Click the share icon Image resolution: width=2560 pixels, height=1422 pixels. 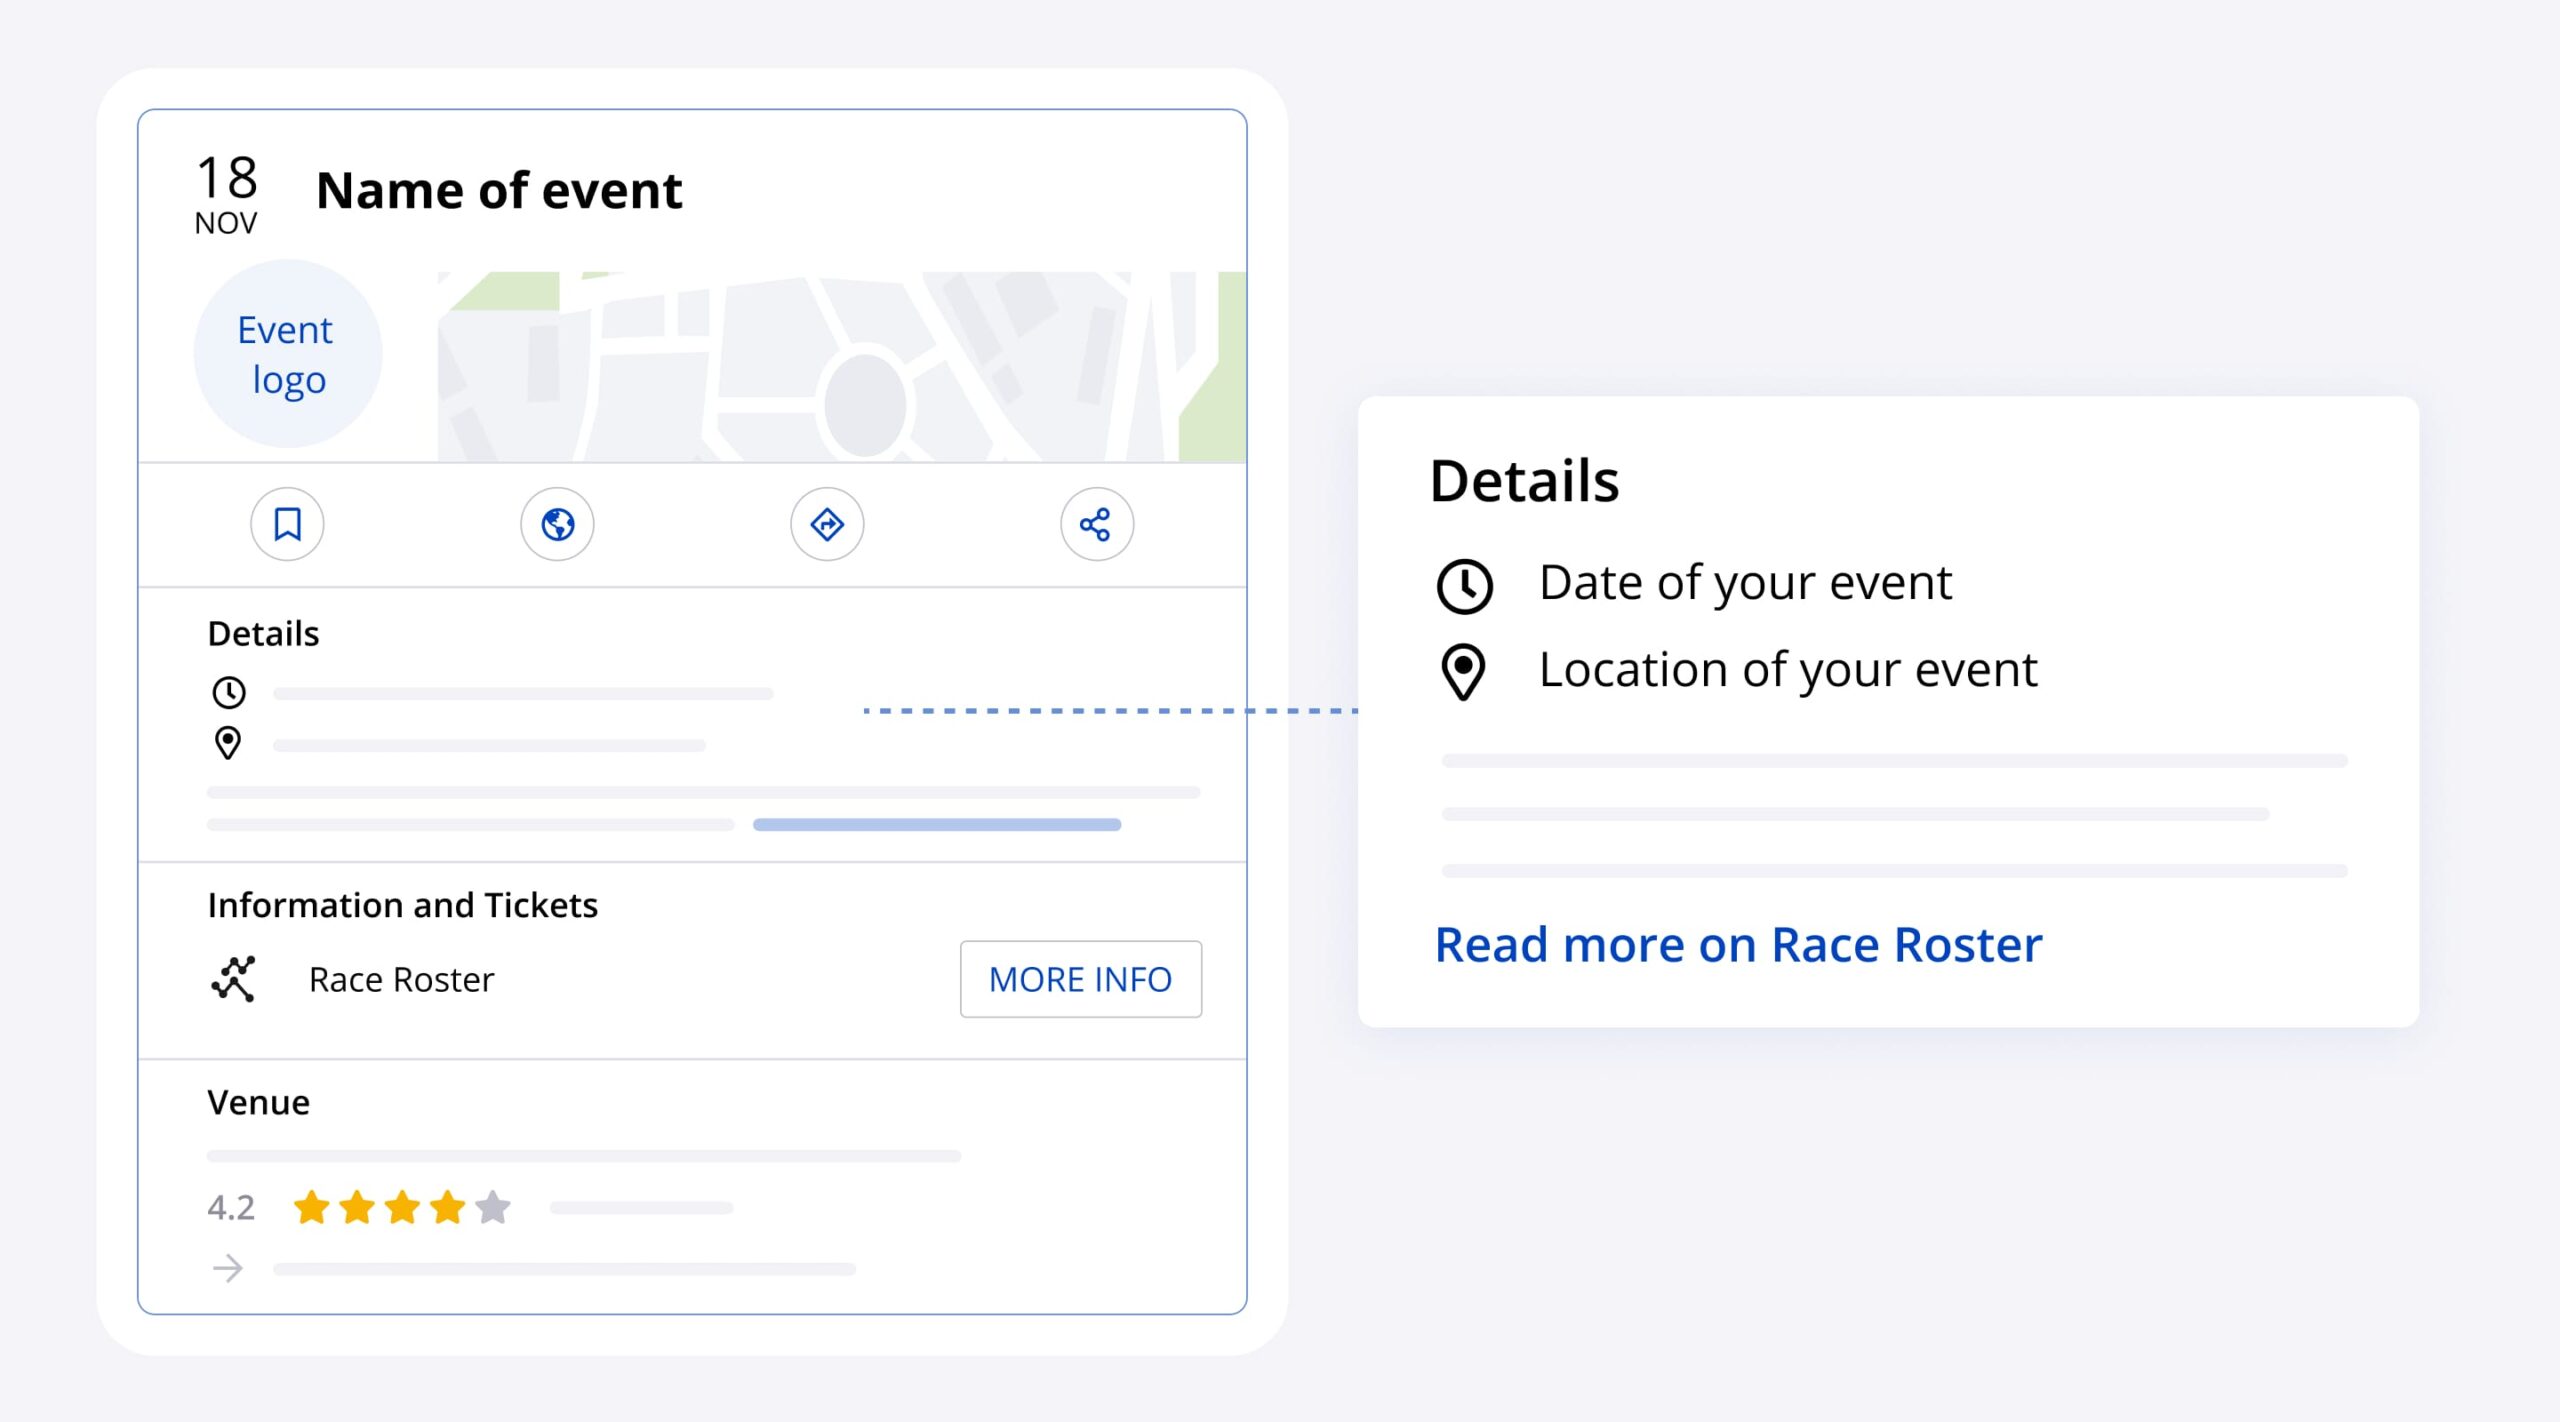coord(1096,524)
